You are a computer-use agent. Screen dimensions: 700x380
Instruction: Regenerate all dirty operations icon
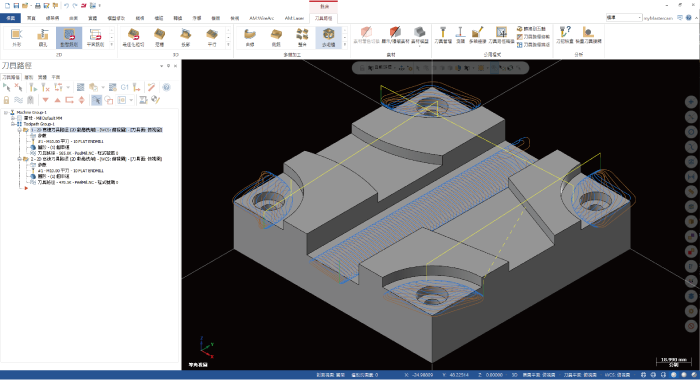click(x=45, y=87)
